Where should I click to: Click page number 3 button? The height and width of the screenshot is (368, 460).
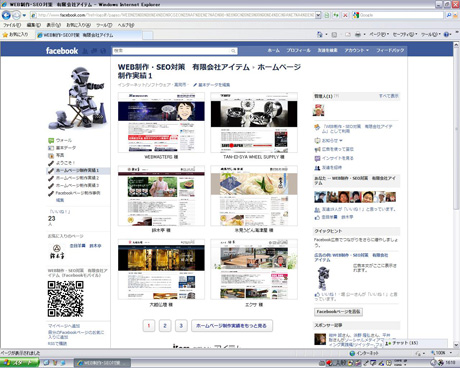coord(181,326)
